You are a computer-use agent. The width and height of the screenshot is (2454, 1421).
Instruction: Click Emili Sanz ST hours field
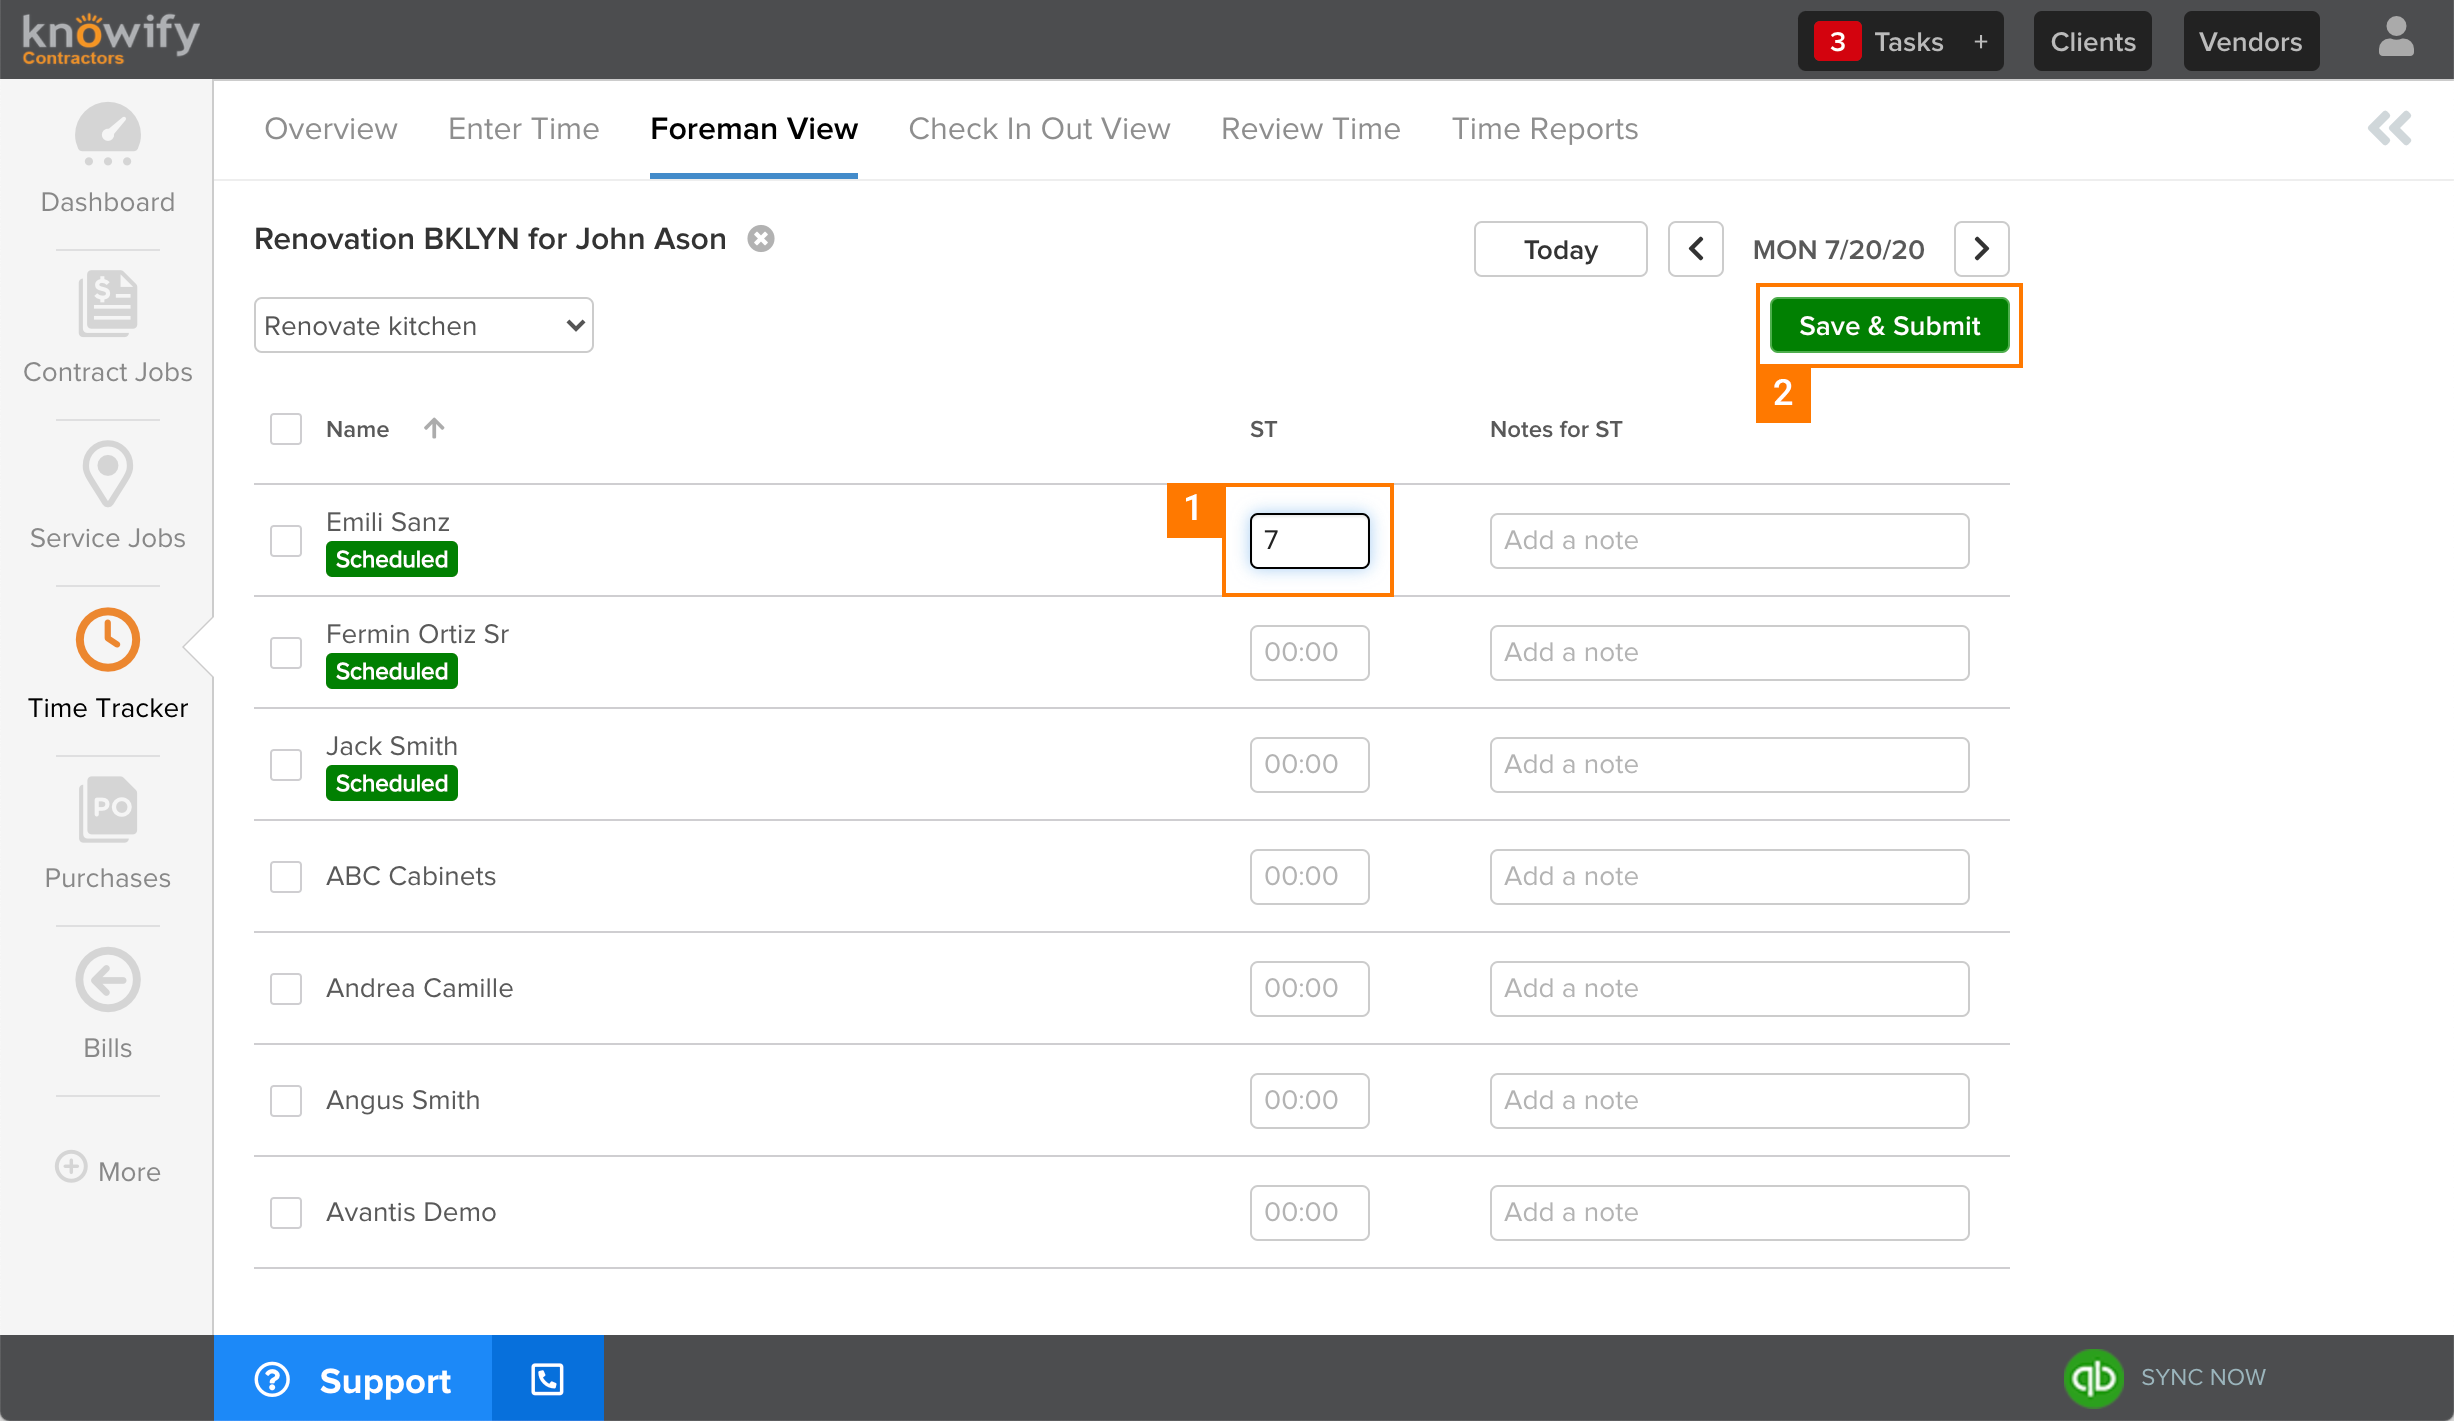click(x=1310, y=541)
